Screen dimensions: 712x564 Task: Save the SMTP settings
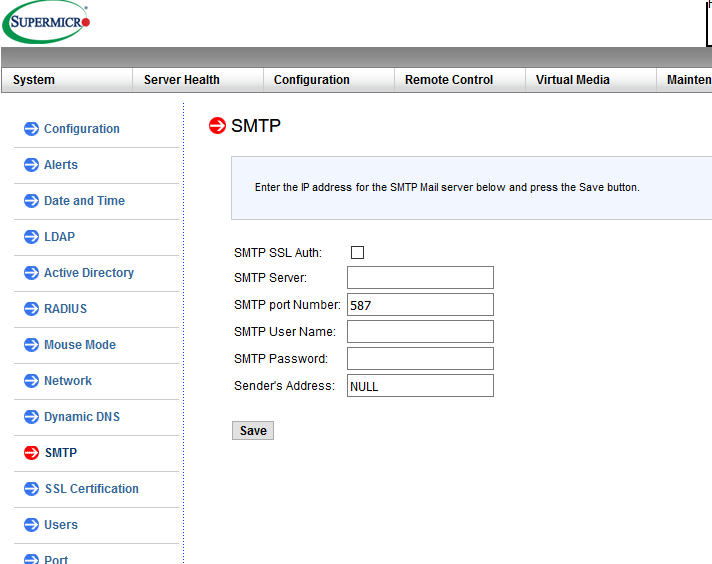253,430
